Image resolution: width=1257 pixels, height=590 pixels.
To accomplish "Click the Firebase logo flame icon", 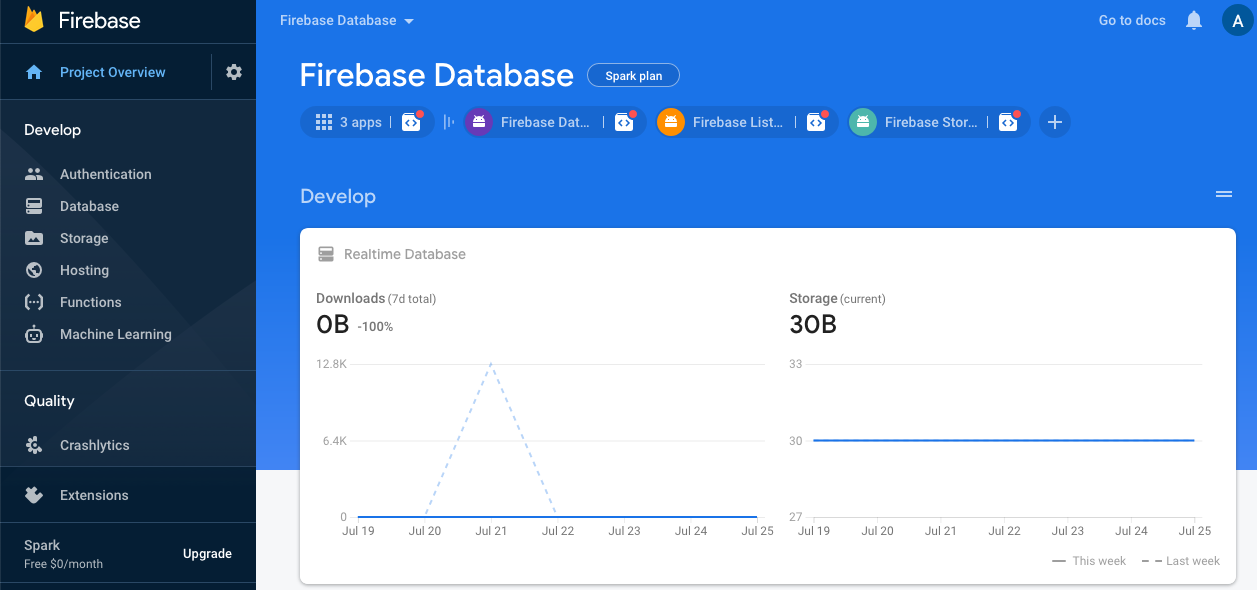I will (35, 20).
